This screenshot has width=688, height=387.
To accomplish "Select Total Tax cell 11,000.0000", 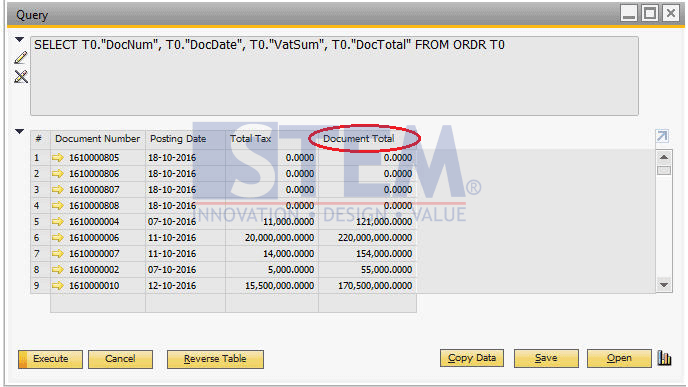I will click(x=272, y=222).
